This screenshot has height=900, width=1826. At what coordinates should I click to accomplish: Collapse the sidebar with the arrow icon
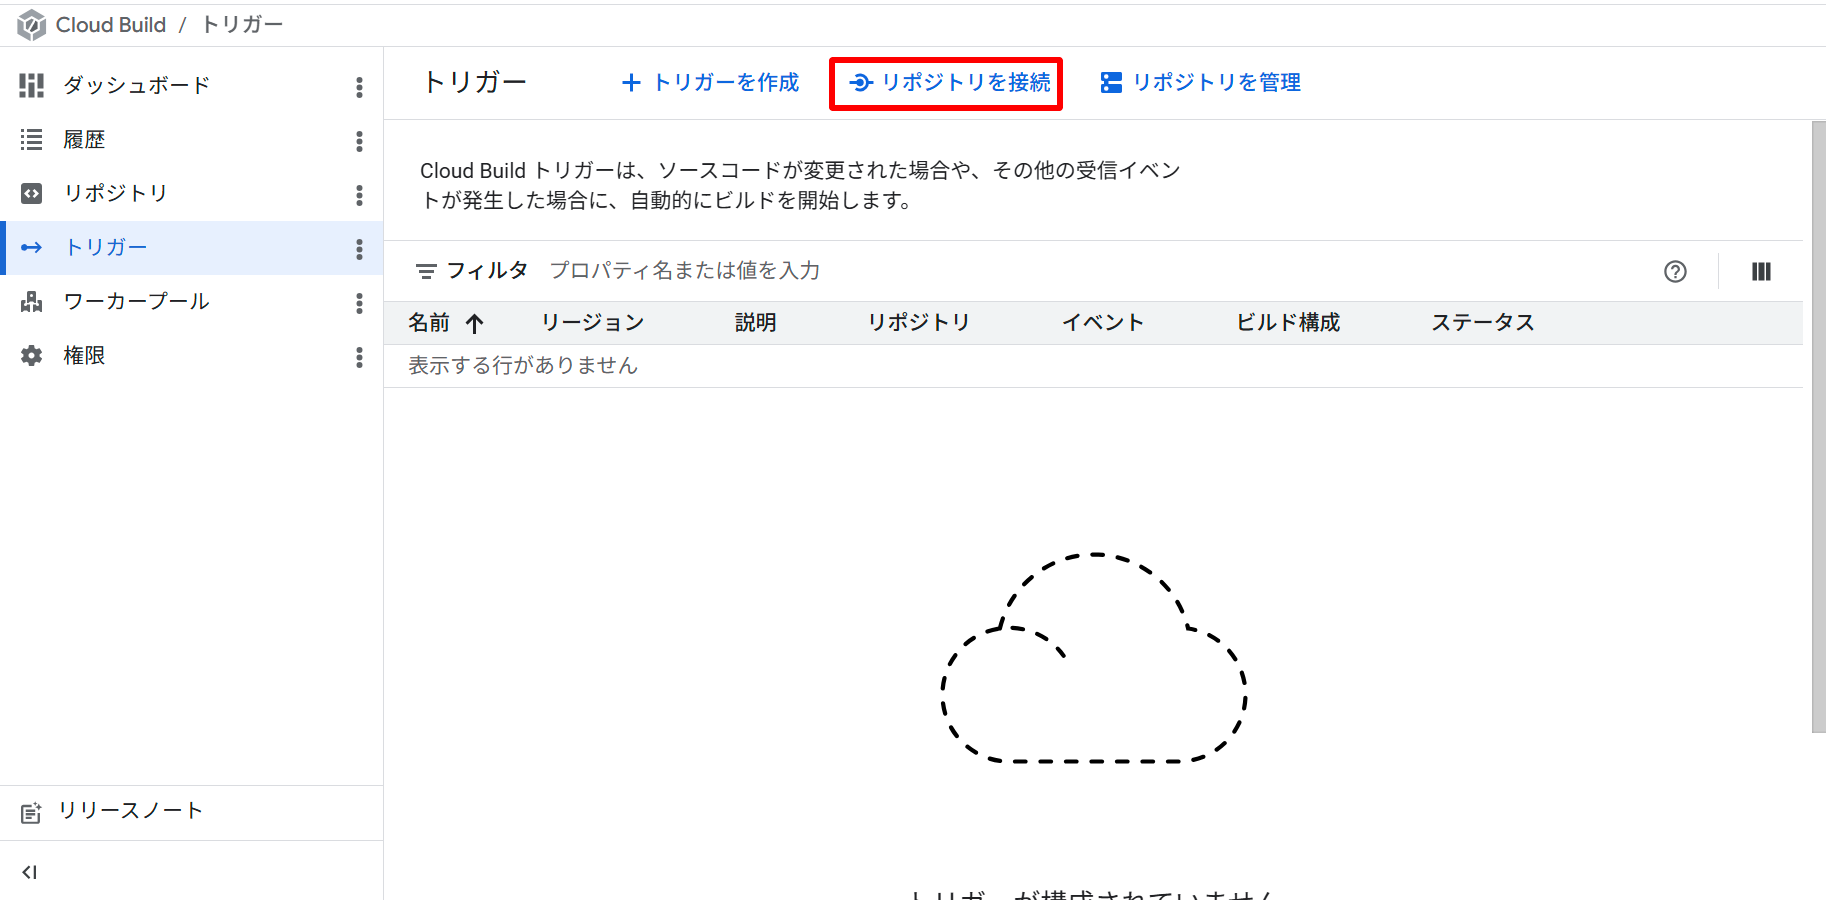coord(30,872)
